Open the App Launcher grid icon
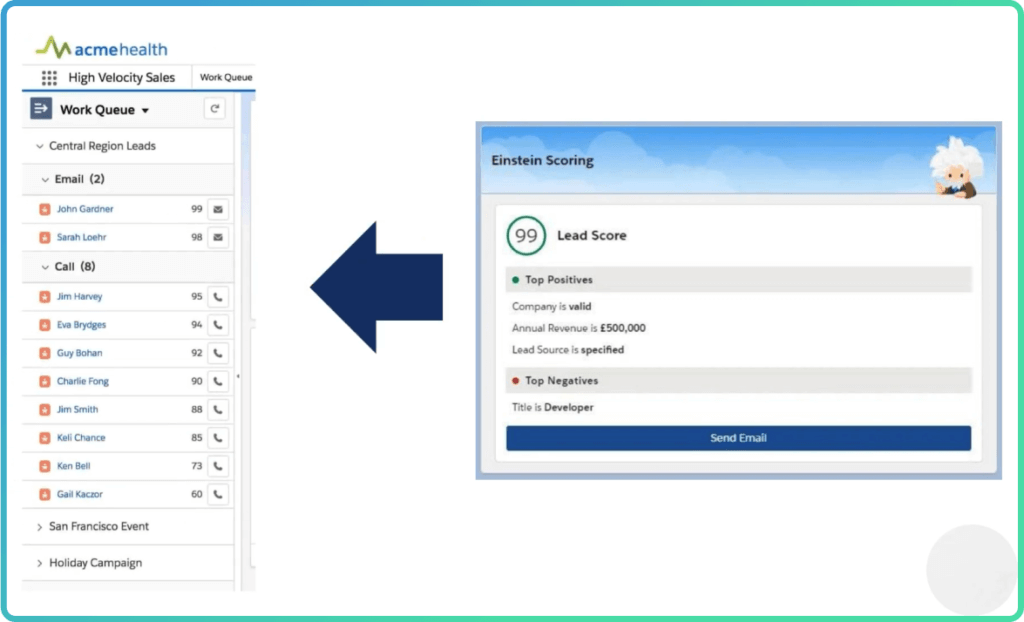Screen dimensions: 1024x622 [49, 78]
